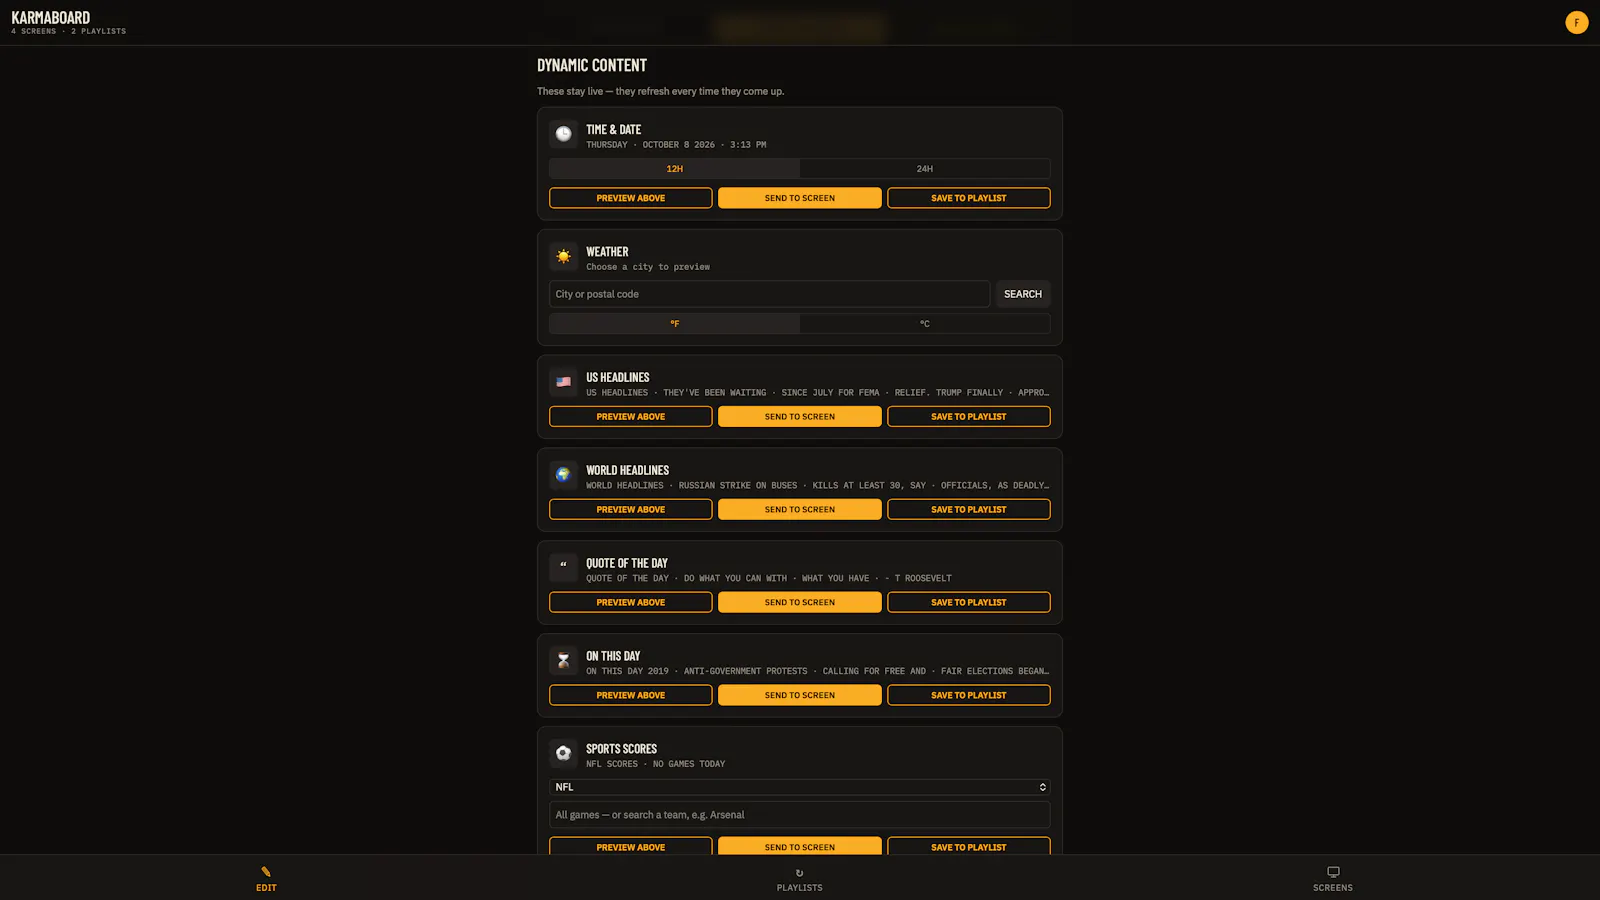Image resolution: width=1600 pixels, height=900 pixels.
Task: Open the Playlists tab label
Action: click(800, 888)
